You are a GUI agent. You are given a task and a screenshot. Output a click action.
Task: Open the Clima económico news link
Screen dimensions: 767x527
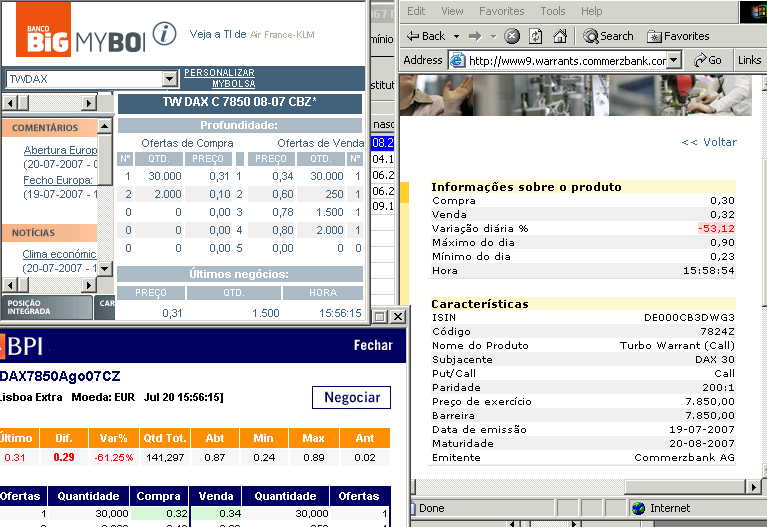(x=59, y=254)
